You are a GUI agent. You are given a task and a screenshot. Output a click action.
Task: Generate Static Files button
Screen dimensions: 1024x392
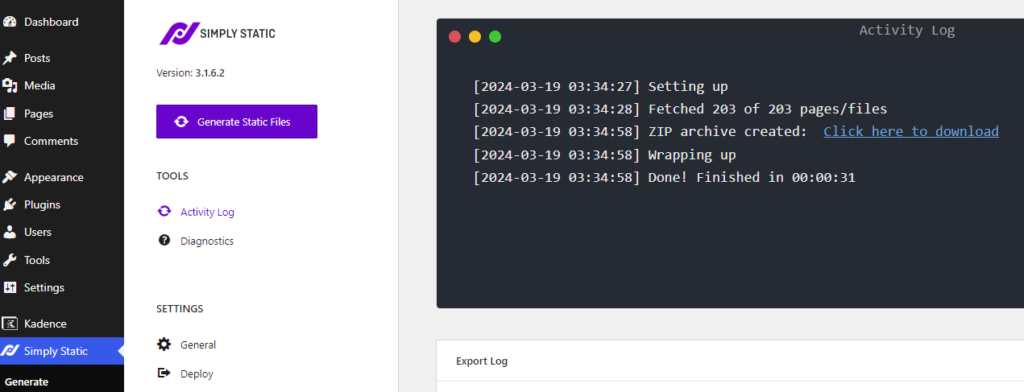coord(236,122)
